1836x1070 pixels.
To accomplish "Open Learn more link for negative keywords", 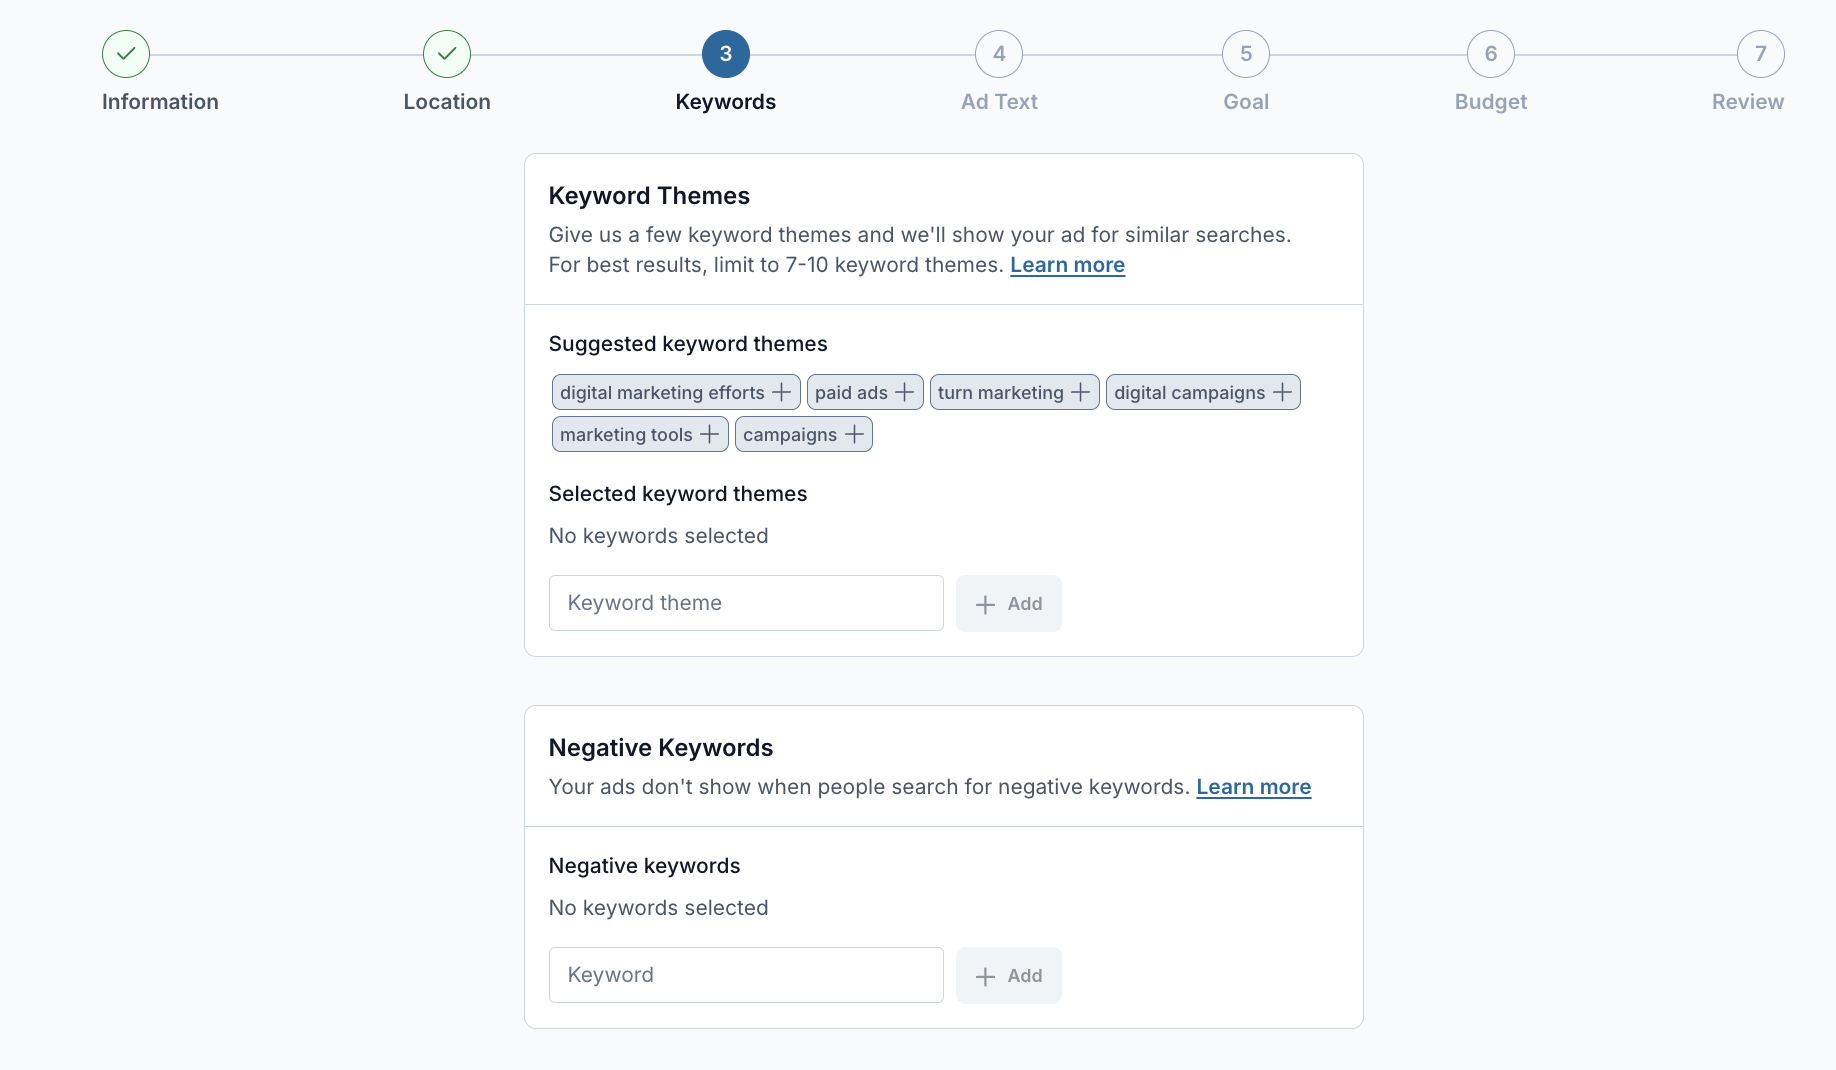I will (1253, 787).
